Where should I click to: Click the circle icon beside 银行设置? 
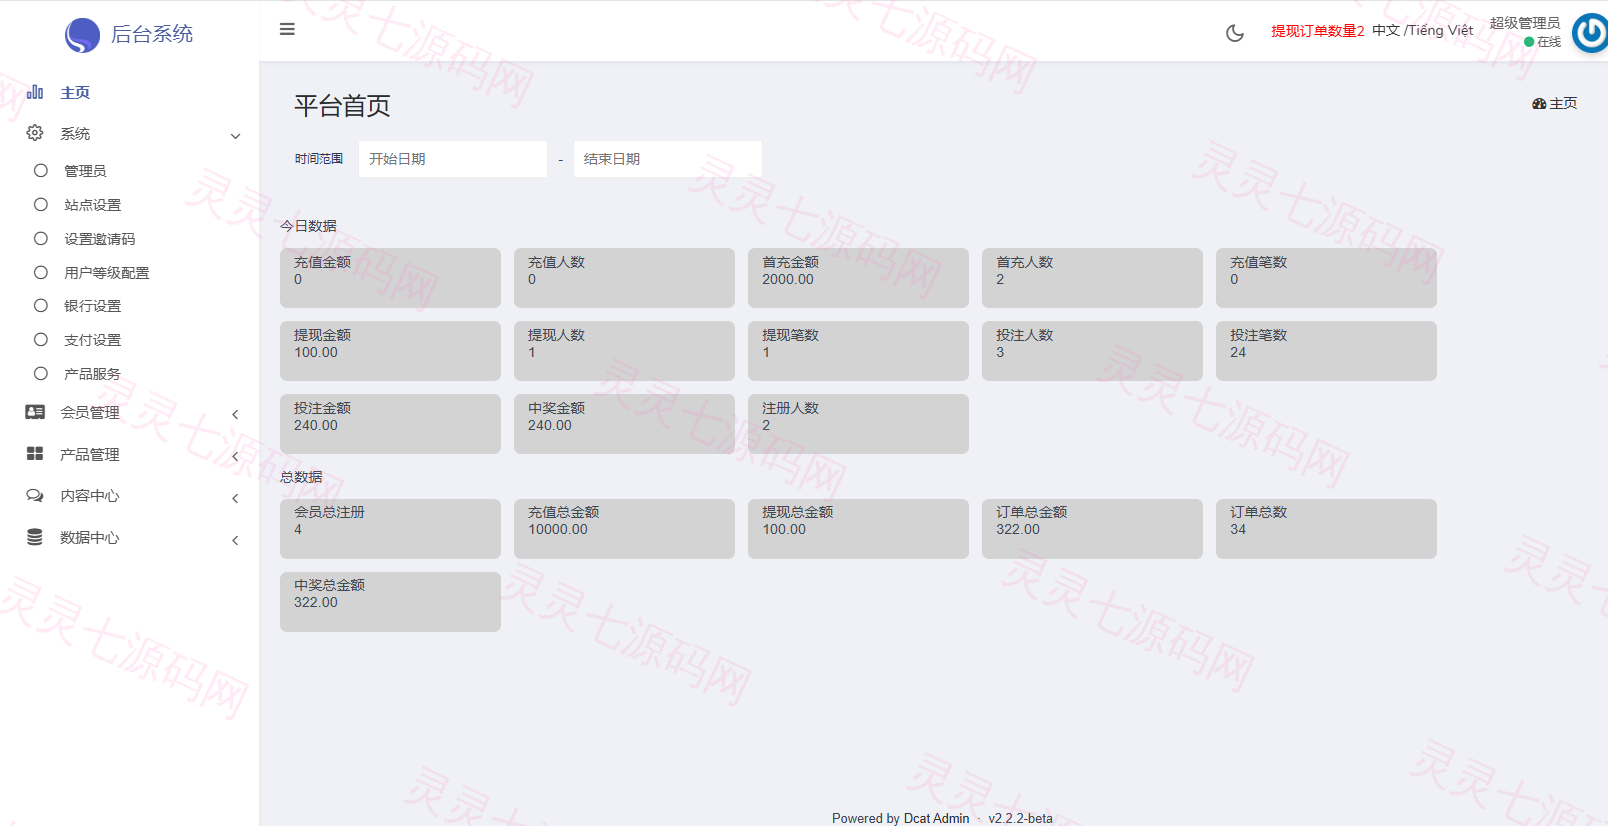point(41,305)
